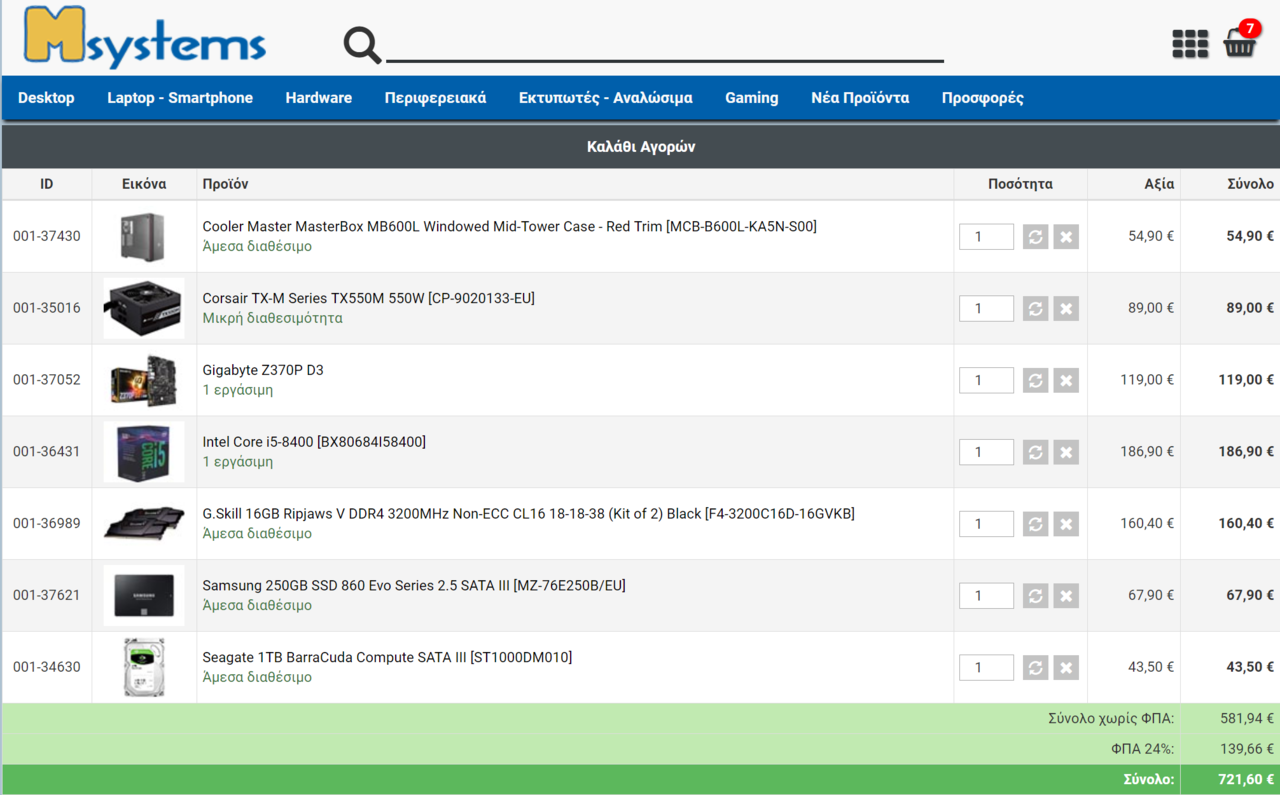Image resolution: width=1280 pixels, height=795 pixels.
Task: Click the search magnifier icon
Action: (x=362, y=45)
